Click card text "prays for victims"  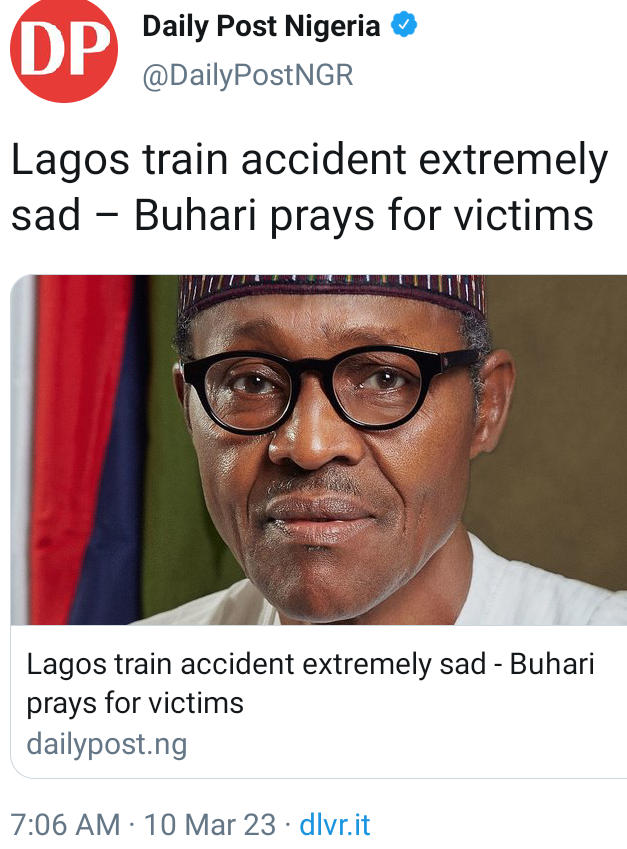[x=135, y=703]
